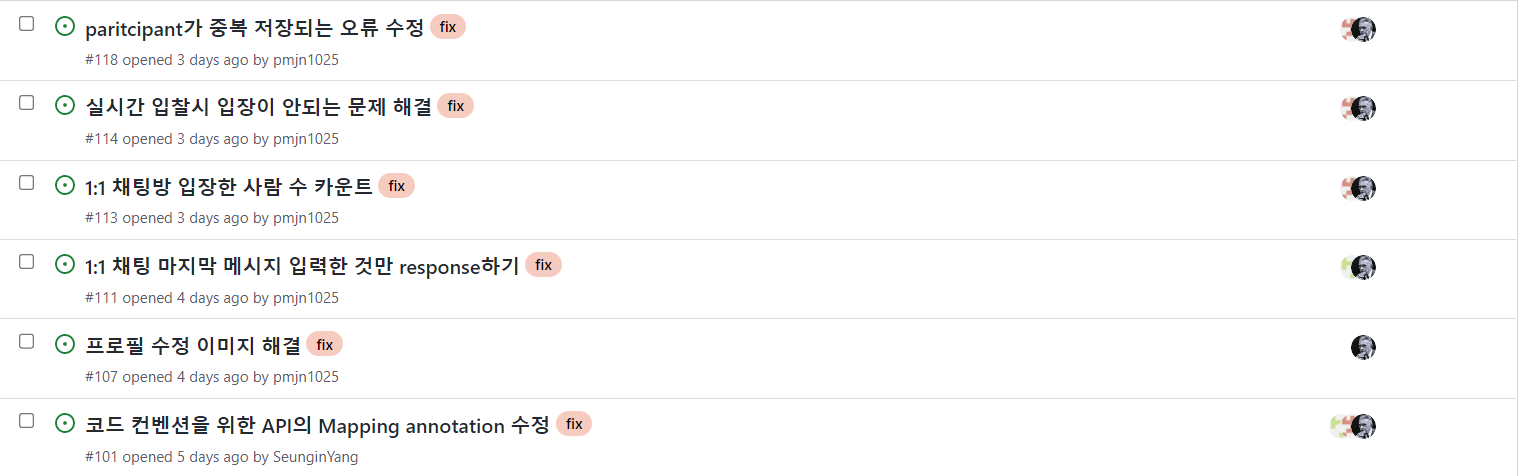Open issue 코드 컨벤션 Mapping annotation 수정
Screen dimensions: 1521x476
318,426
